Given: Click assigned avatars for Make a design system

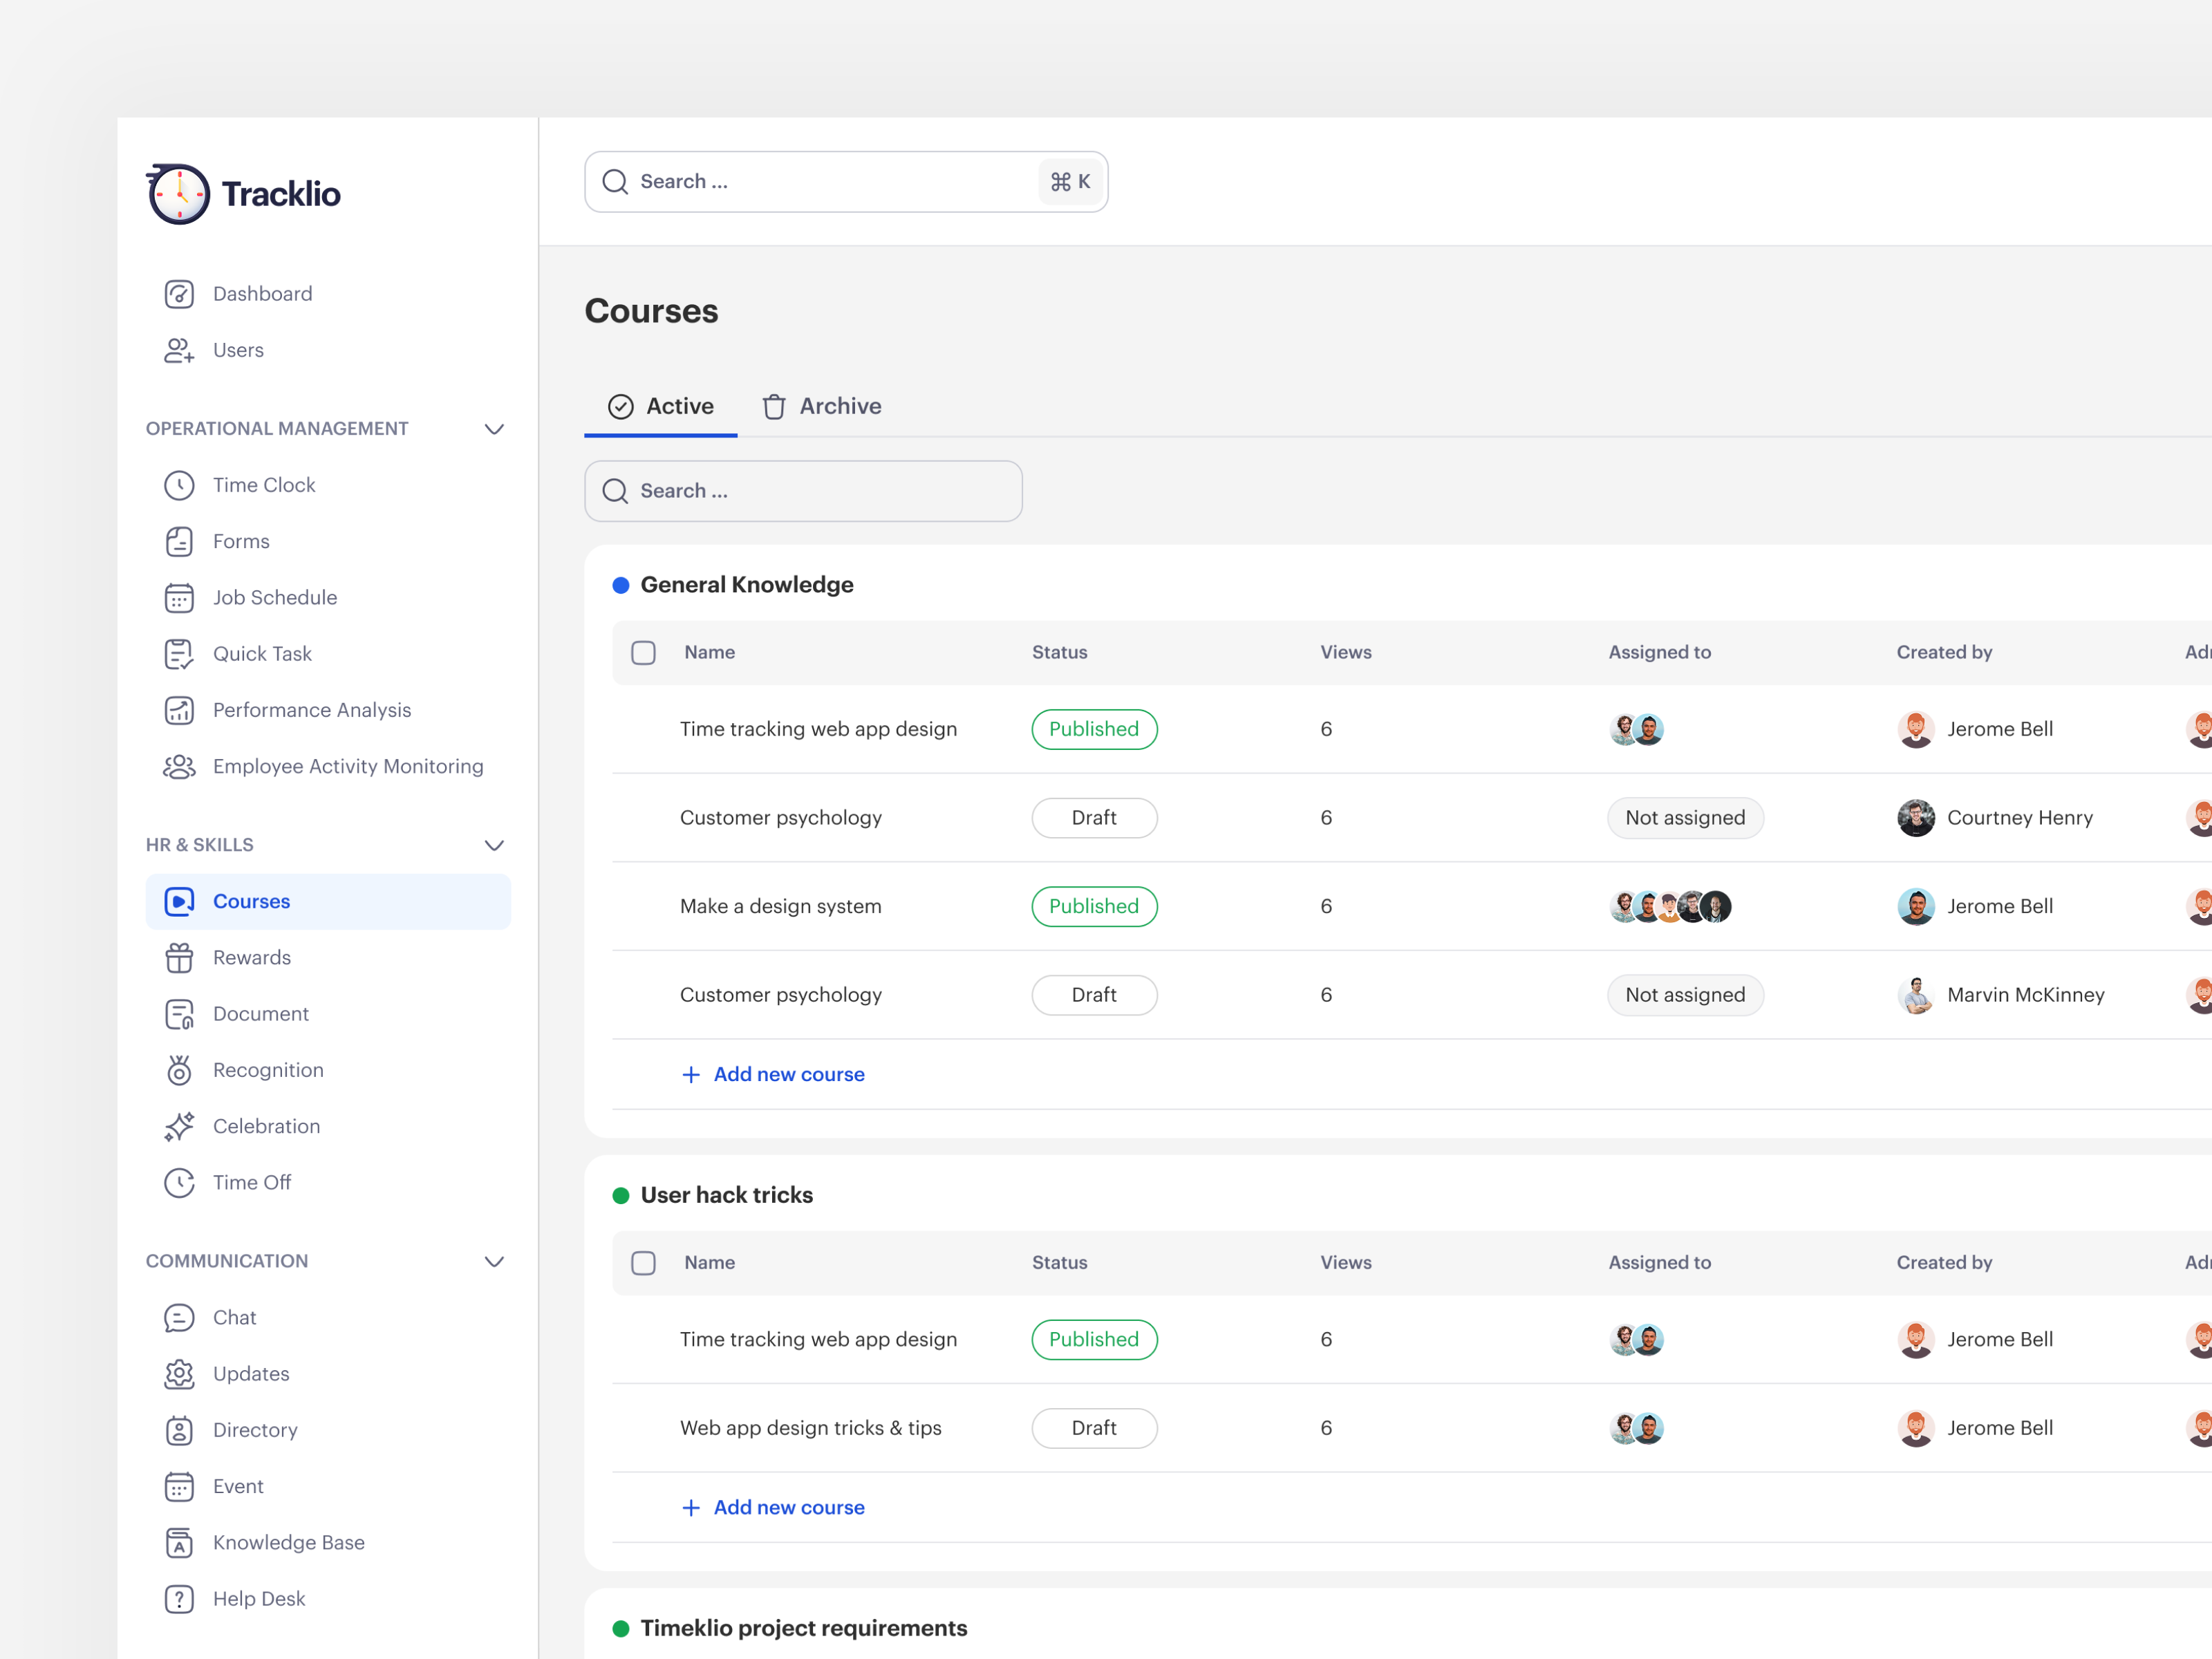Looking at the screenshot, I should (1670, 906).
